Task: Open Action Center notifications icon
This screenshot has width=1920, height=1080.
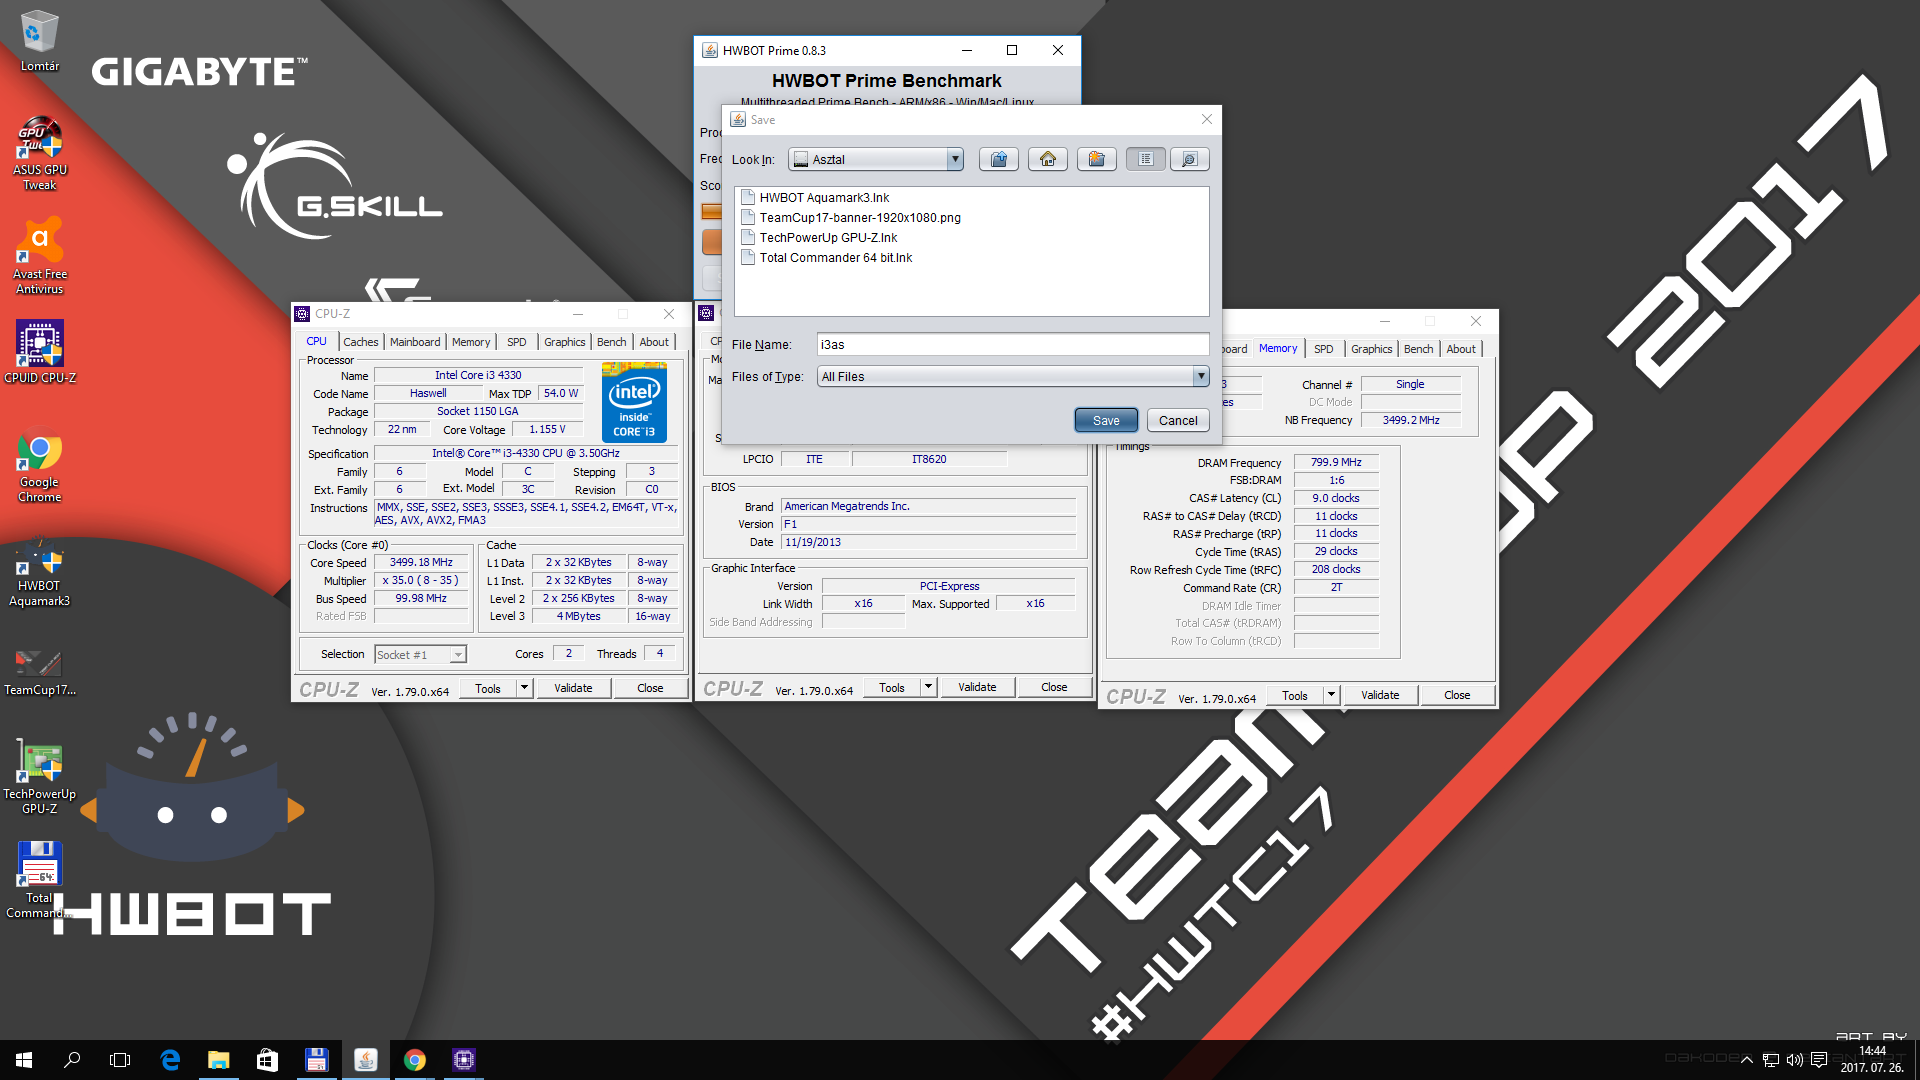Action: click(x=1819, y=1060)
